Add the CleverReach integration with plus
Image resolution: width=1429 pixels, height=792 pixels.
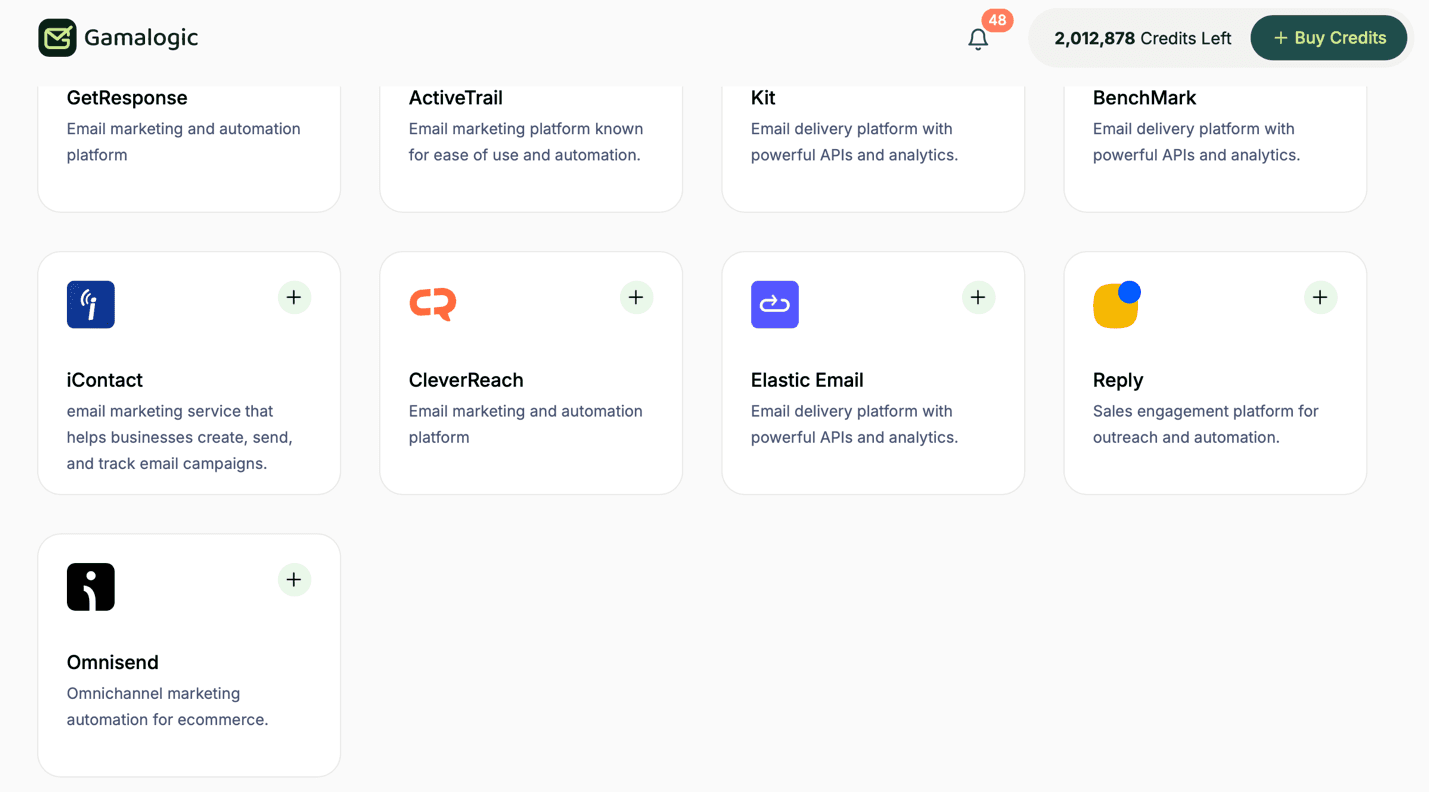click(x=636, y=298)
